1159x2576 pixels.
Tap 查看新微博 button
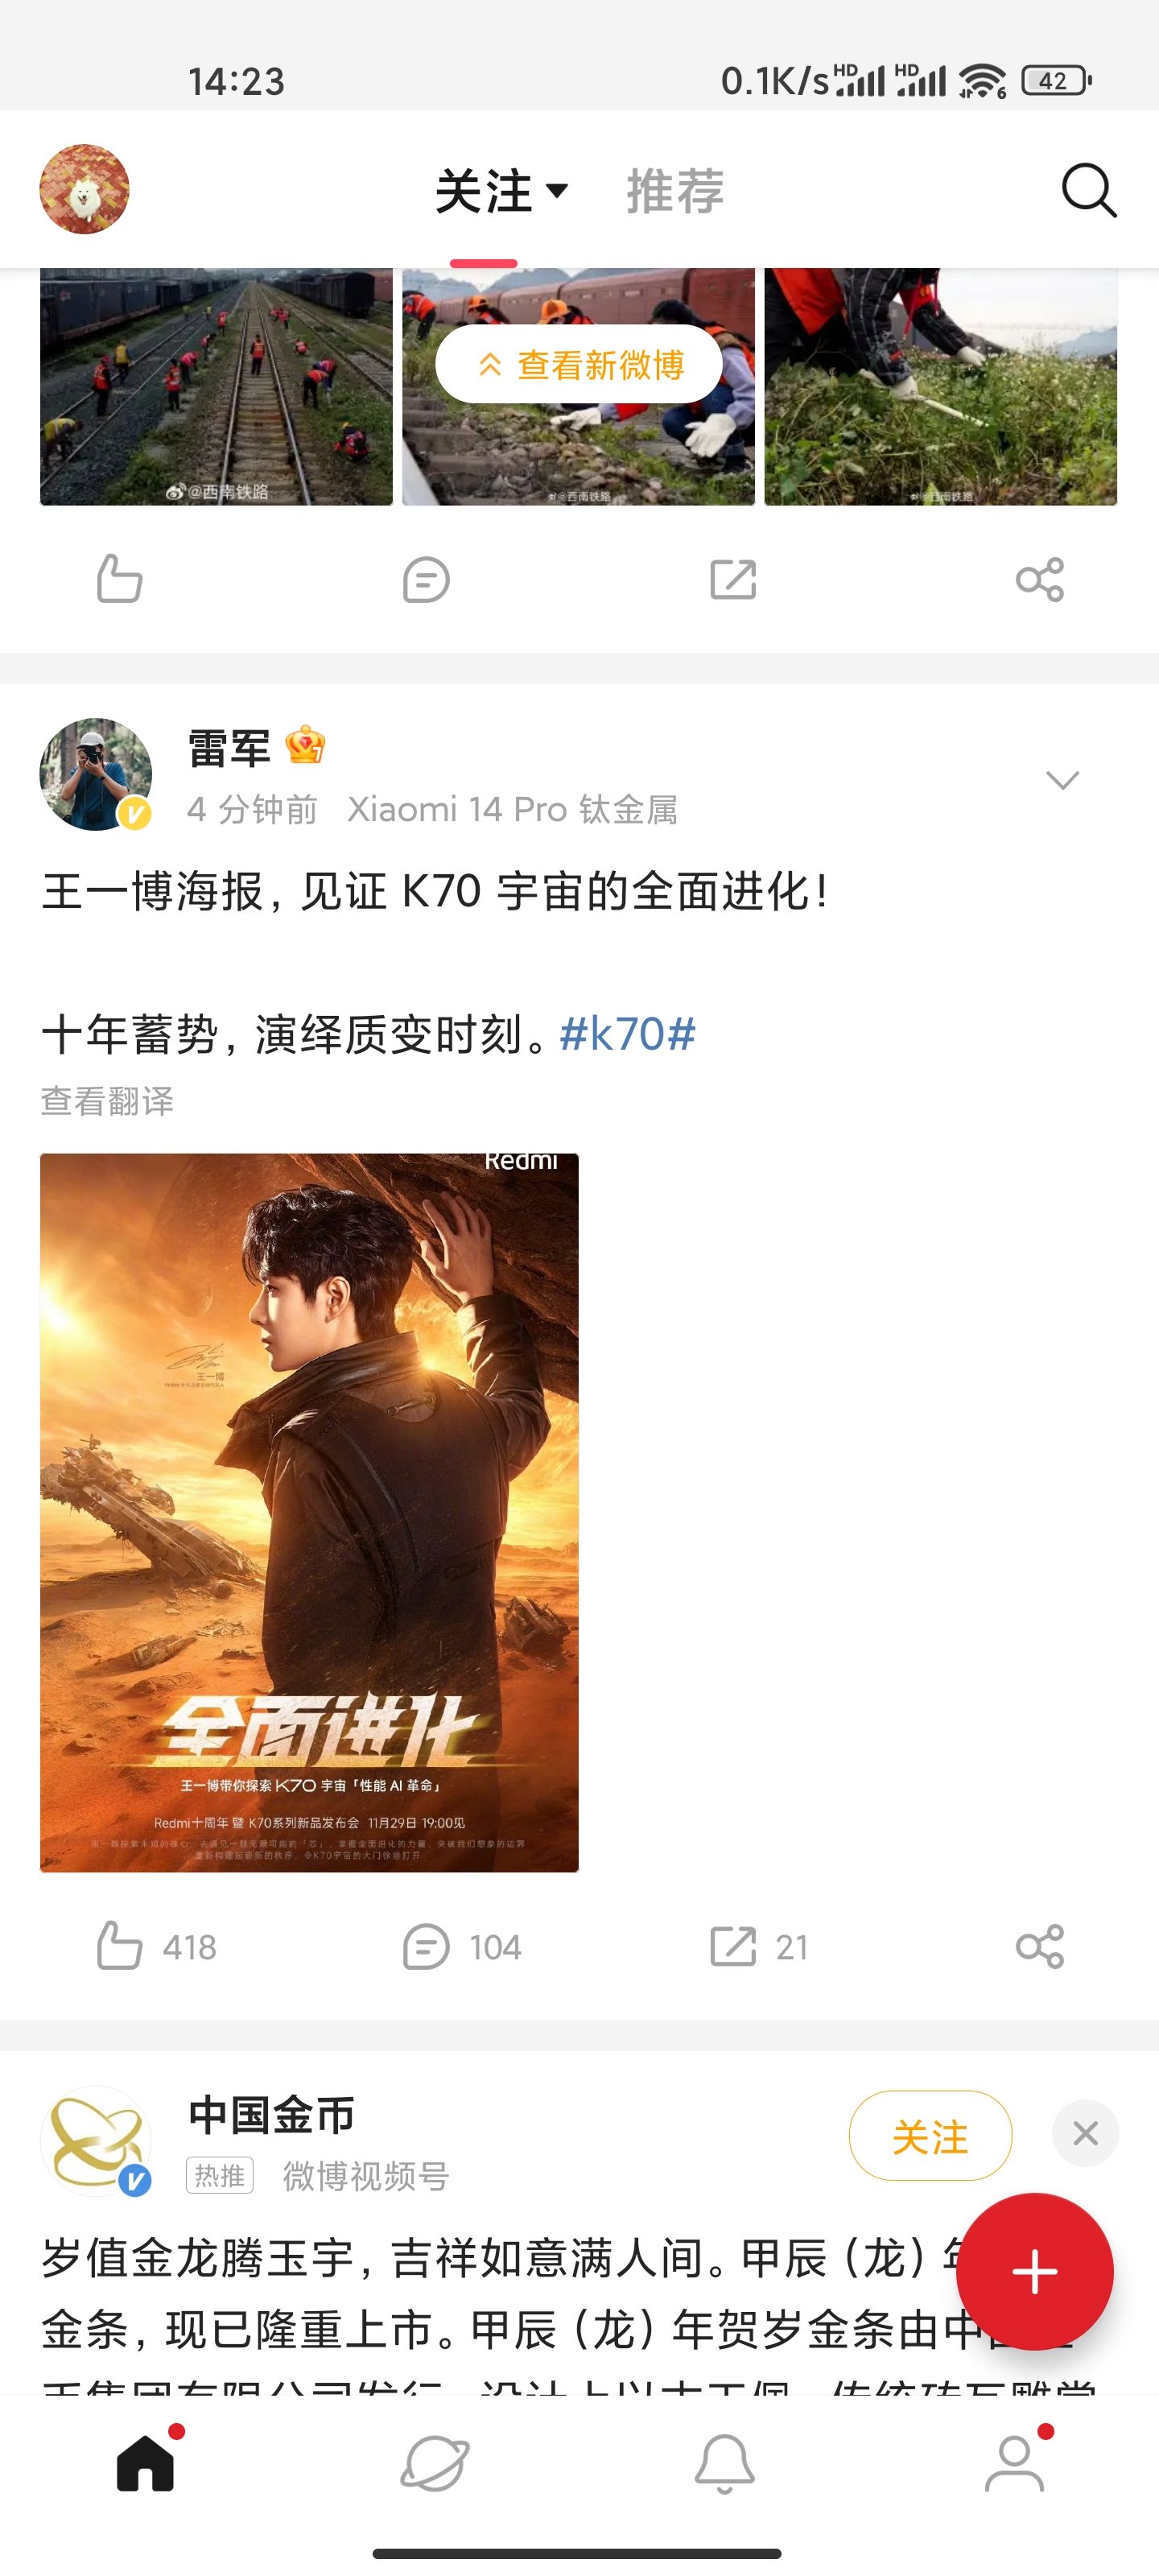[x=578, y=364]
